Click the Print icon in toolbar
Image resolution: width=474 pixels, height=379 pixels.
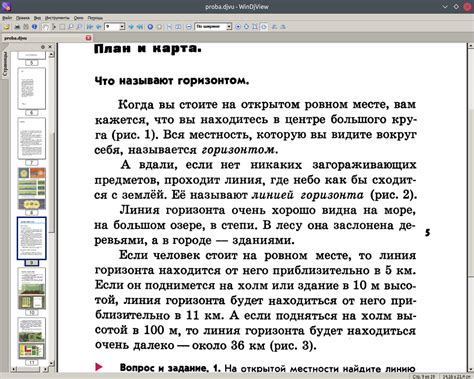coord(17,27)
